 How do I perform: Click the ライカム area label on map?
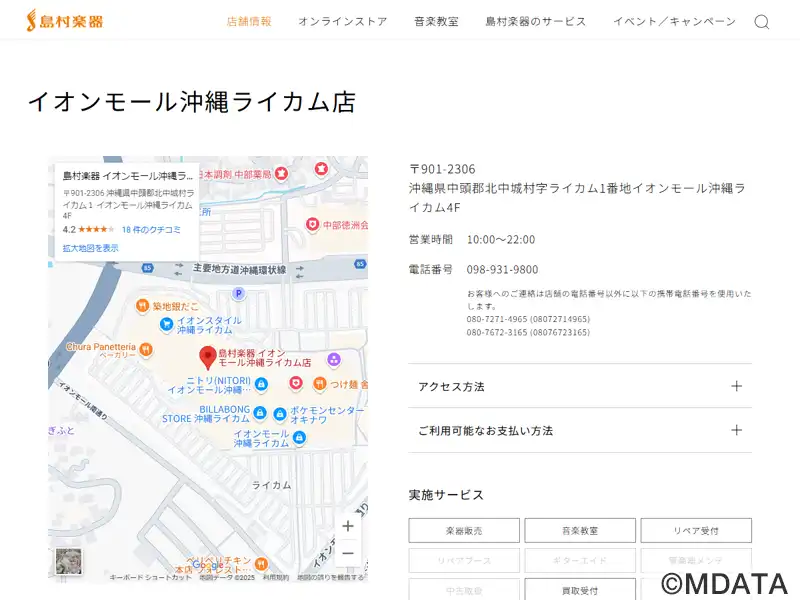[x=271, y=485]
